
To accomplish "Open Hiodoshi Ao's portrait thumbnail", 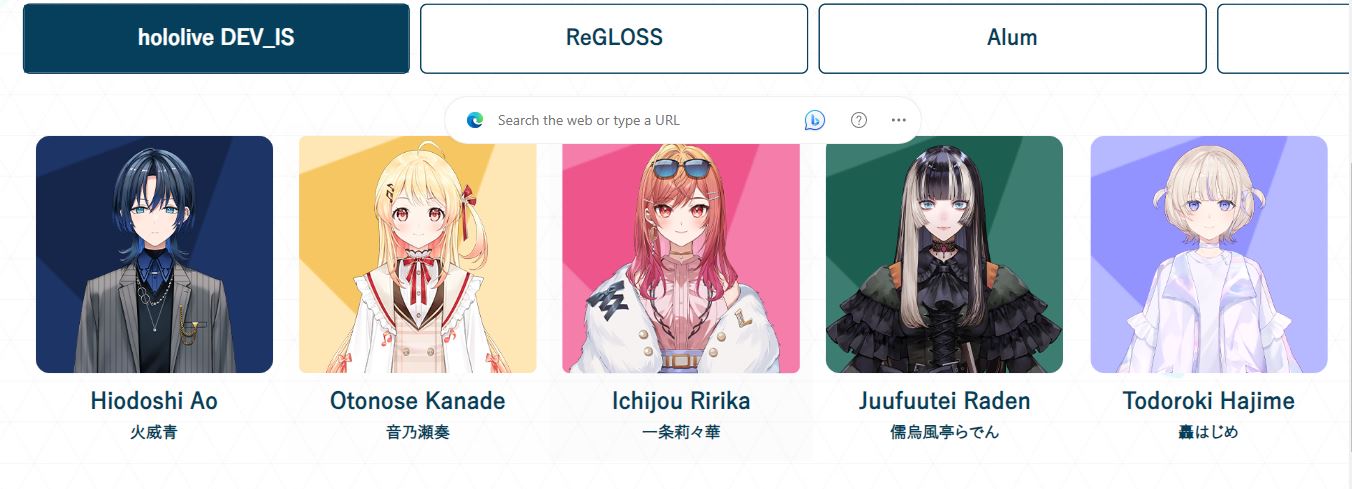I will 154,254.
